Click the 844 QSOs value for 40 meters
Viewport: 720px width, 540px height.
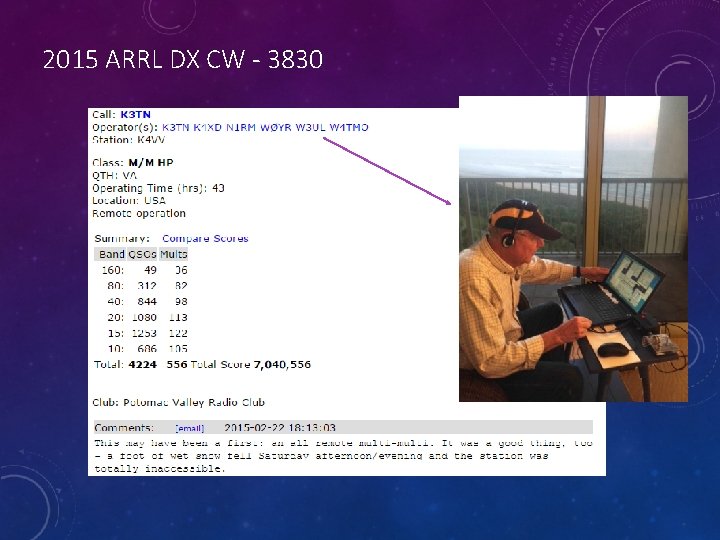147,302
